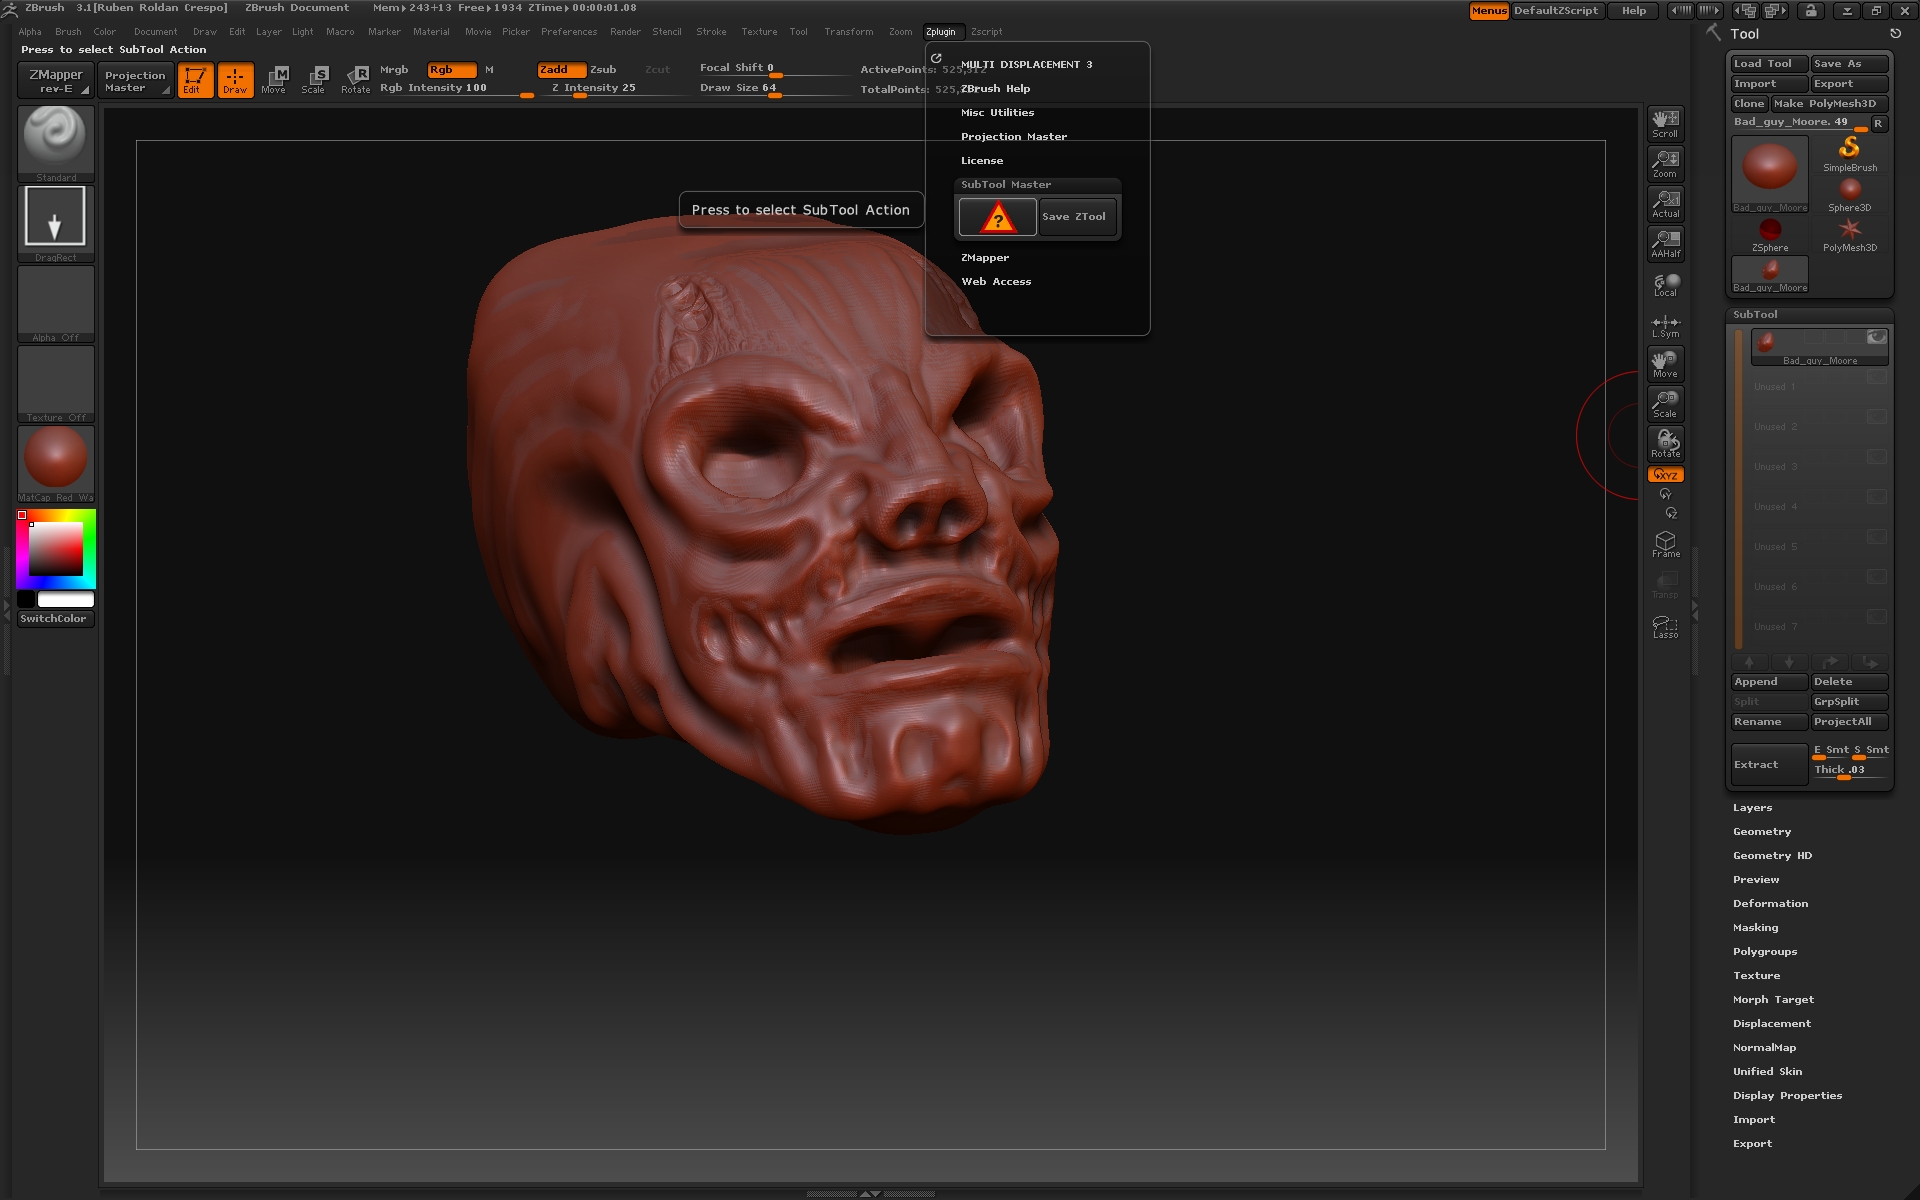Expand the Deformation subpalette

click(x=1770, y=904)
